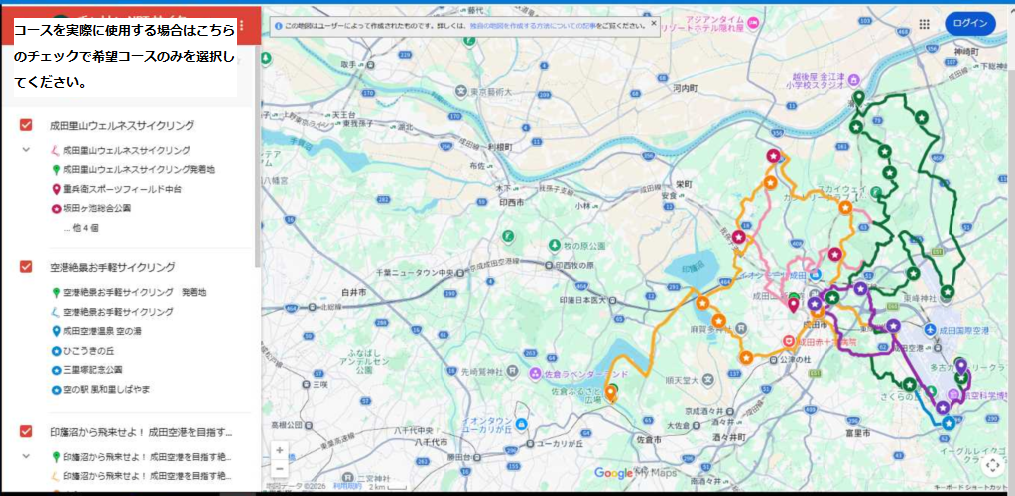Click the 佐倉ラベンダーランド attraction icon
Screen dimensions: 1015x496
535,373
